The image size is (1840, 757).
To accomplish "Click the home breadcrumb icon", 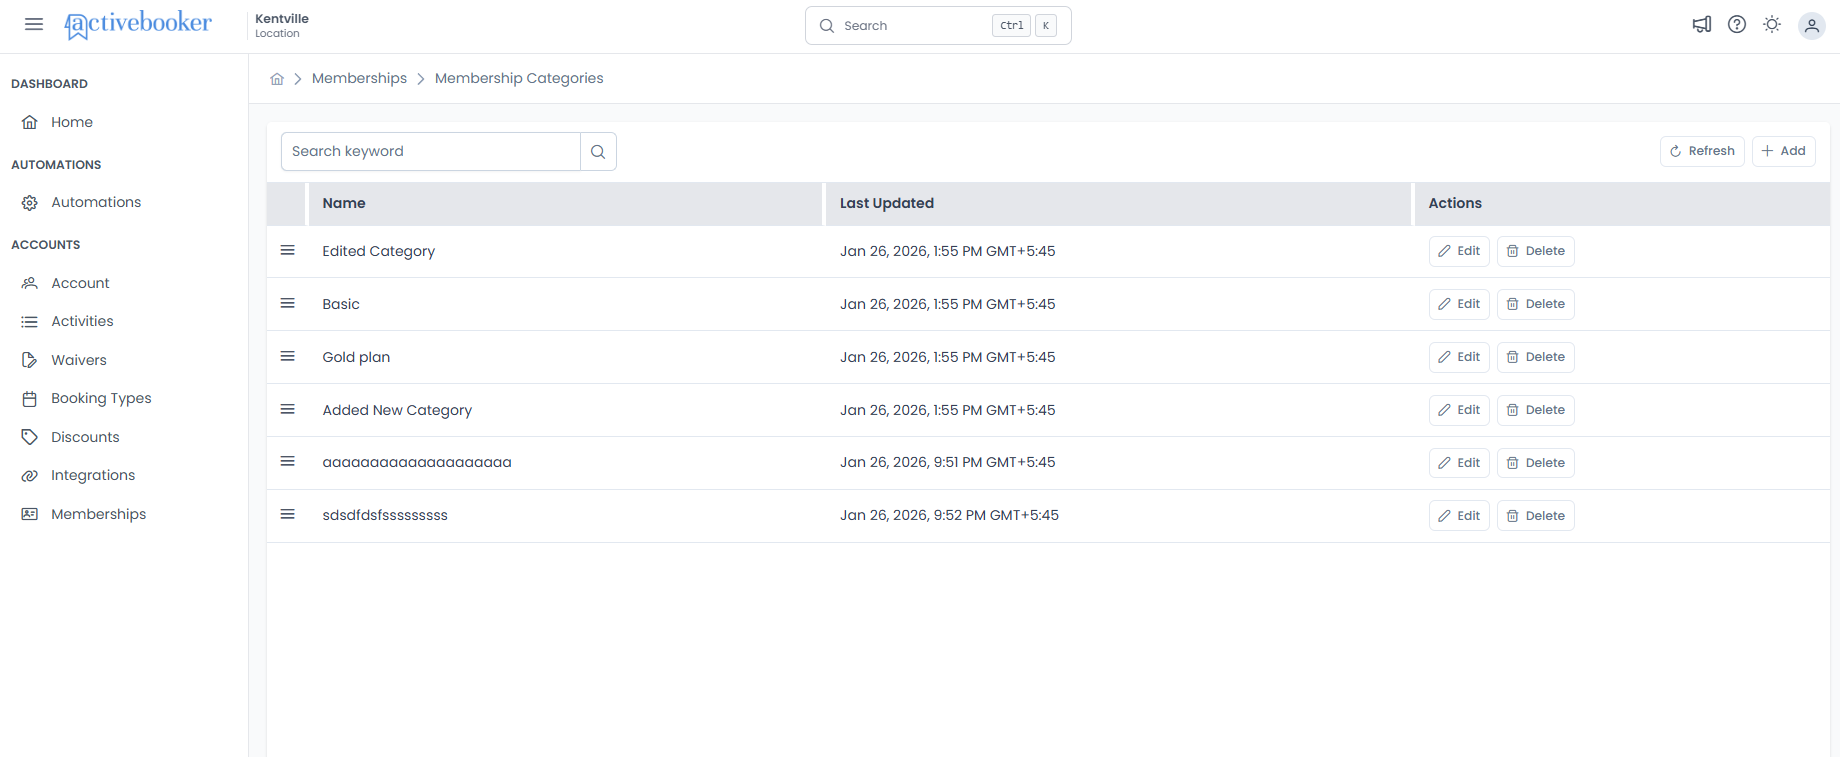I will (277, 79).
